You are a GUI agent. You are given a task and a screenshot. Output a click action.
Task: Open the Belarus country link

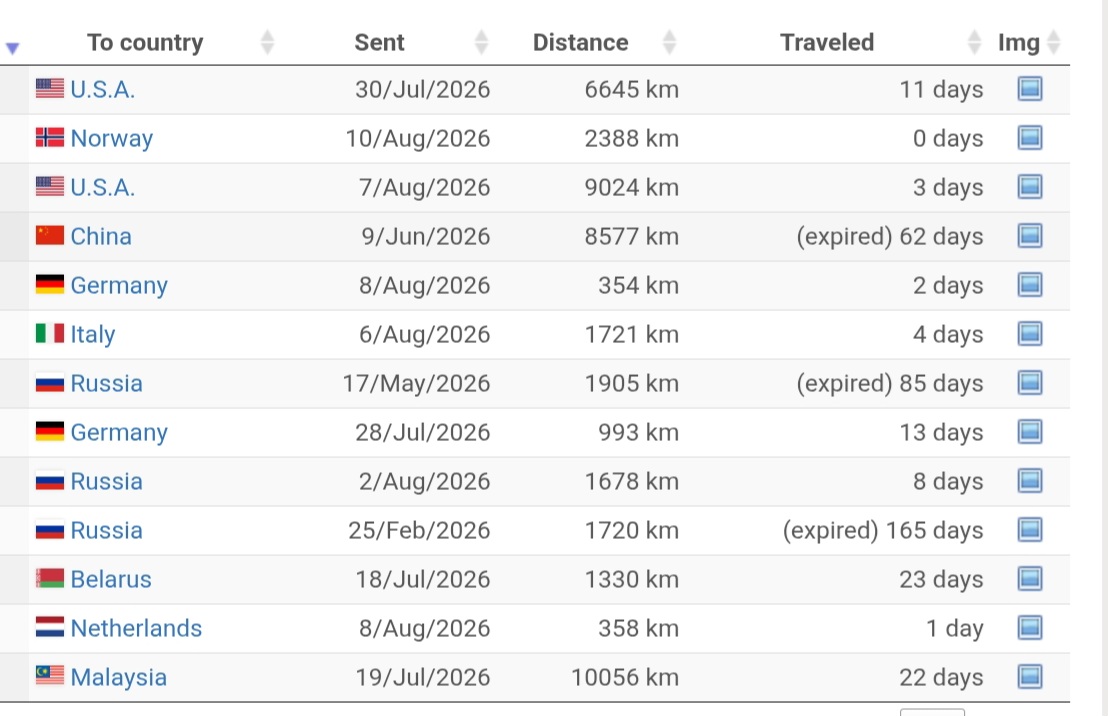[111, 580]
